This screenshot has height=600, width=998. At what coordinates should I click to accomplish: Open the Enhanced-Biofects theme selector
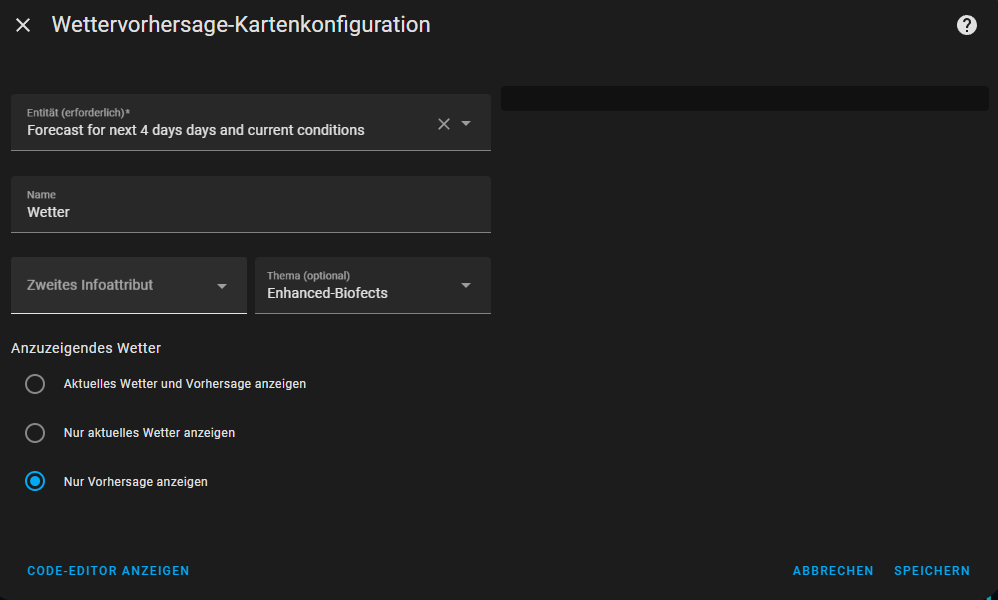[x=327, y=293]
